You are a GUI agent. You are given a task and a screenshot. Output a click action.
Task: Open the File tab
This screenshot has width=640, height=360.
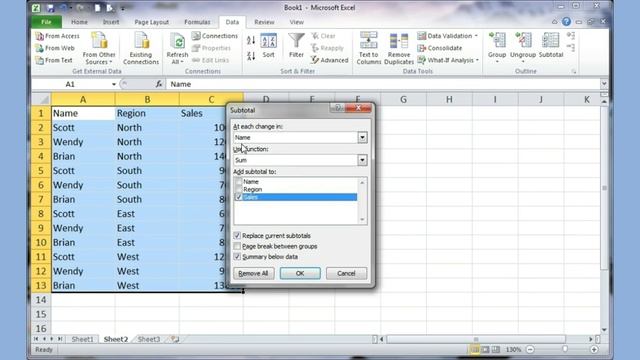coord(47,22)
